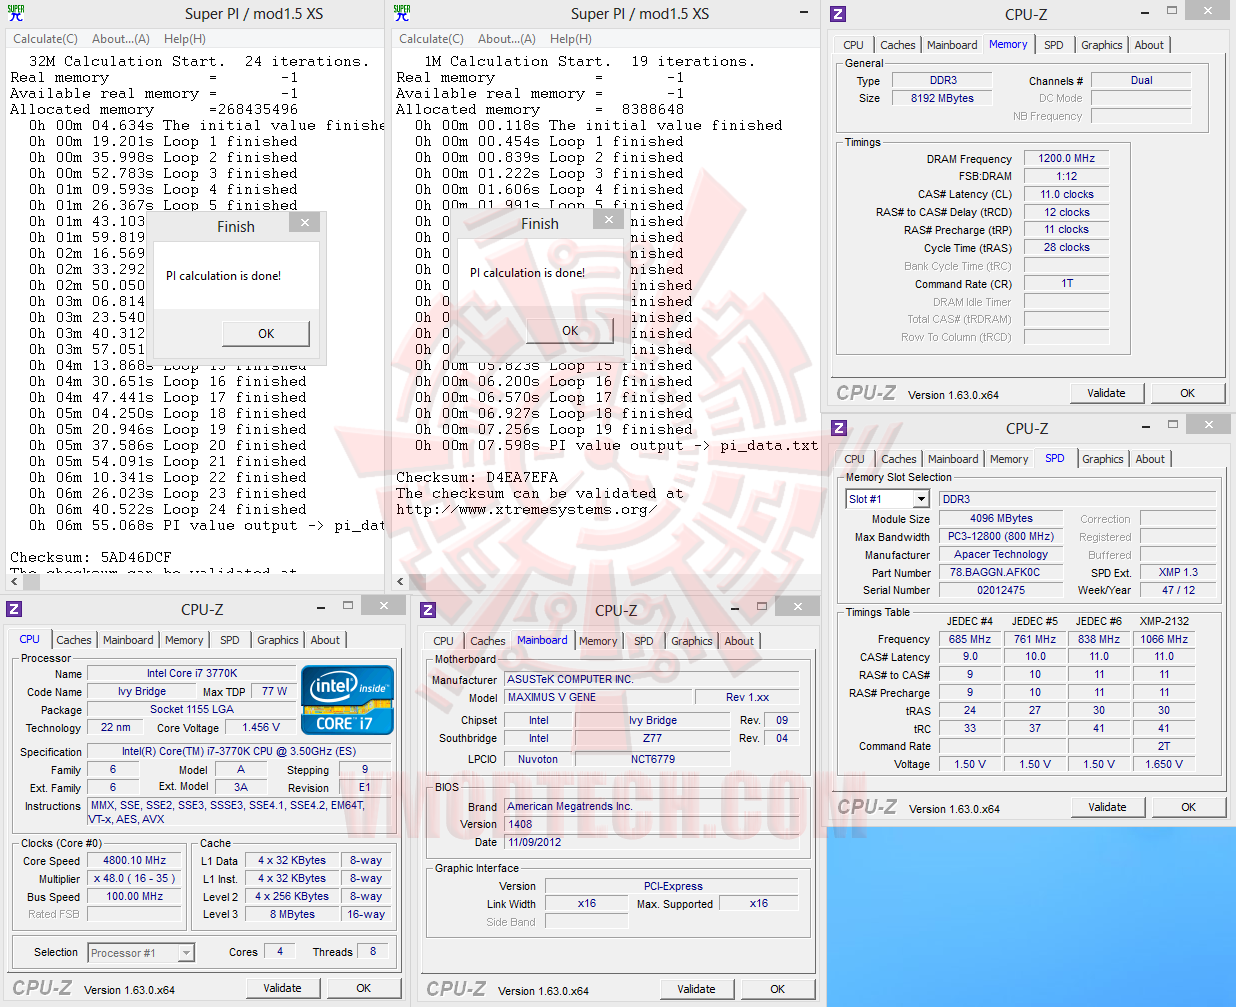Image resolution: width=1236 pixels, height=1007 pixels.
Task: Open Help menu in the 1M Super PI window
Action: [571, 39]
